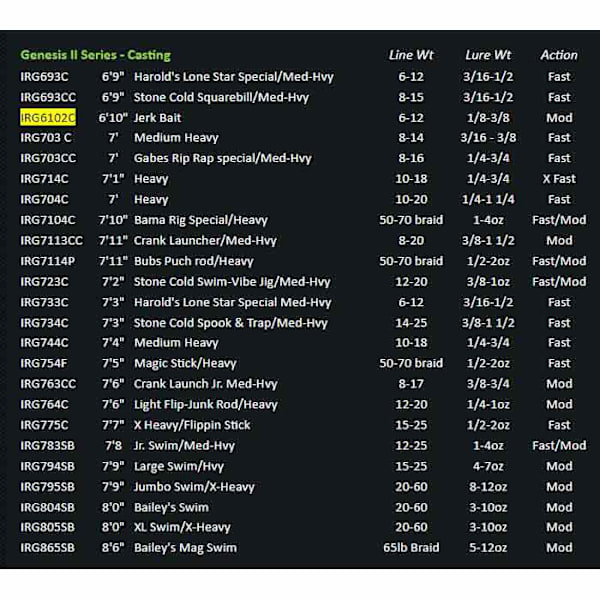The image size is (600, 600).
Task: Click Crank Launcher/Med-Hvy description
Action: coord(205,240)
